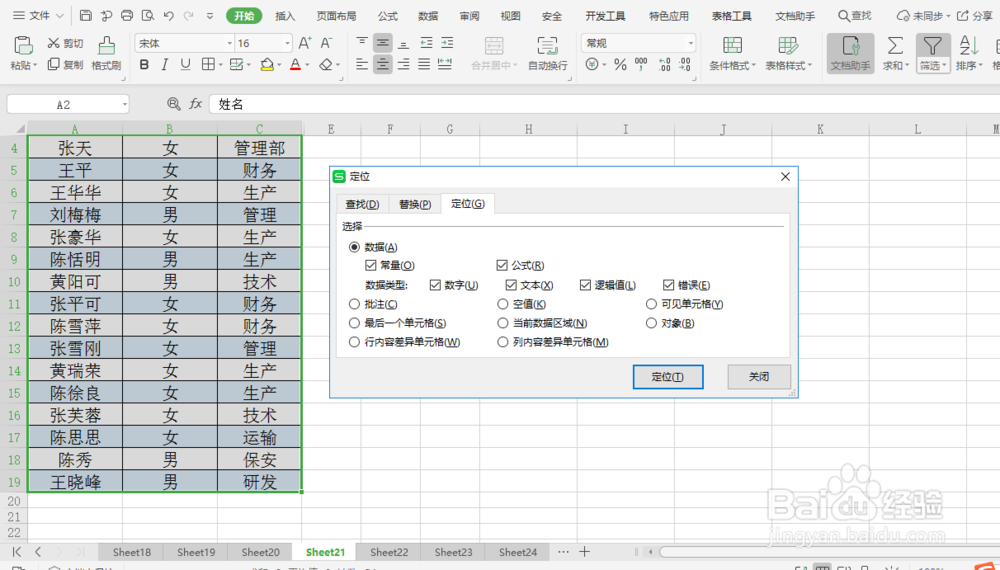Screen dimensions: 1000x570
Task: Switch to the Sheet22 worksheet tab
Action: coord(389,552)
